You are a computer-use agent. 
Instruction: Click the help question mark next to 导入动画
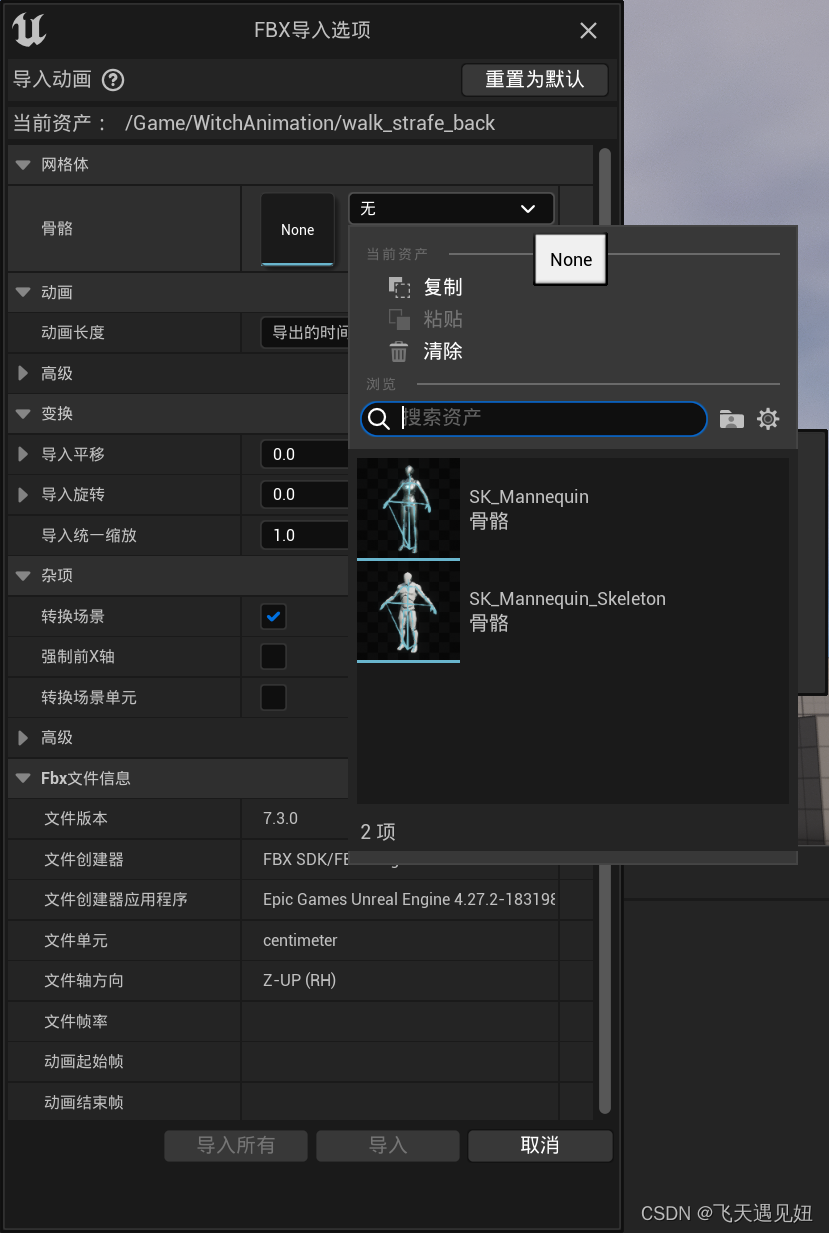click(113, 80)
